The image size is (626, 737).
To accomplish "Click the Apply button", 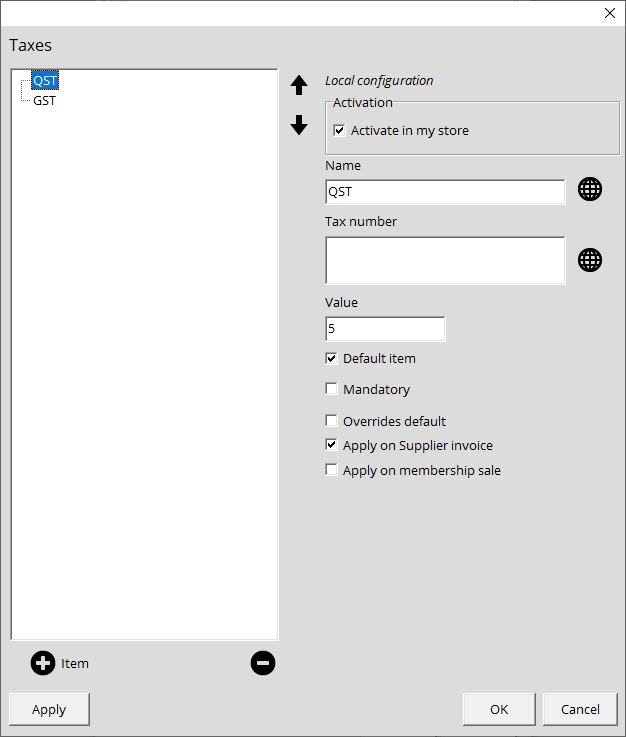I will coord(49,709).
